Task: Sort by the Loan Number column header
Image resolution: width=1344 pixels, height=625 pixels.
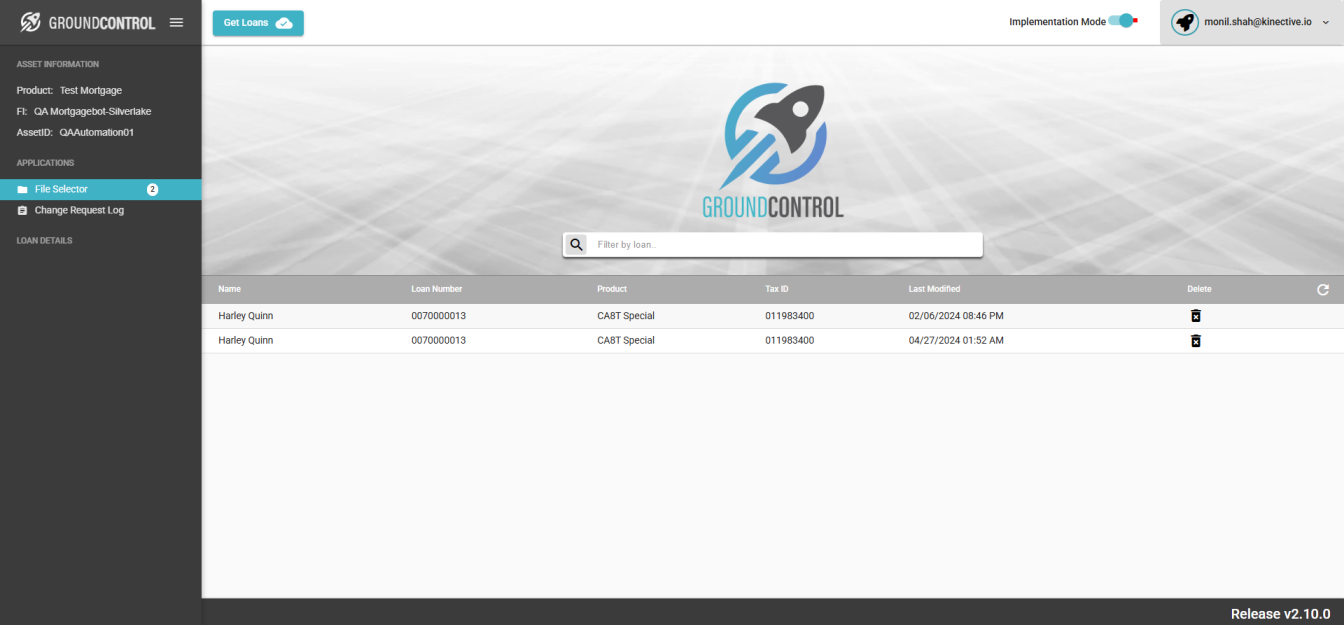Action: tap(437, 289)
